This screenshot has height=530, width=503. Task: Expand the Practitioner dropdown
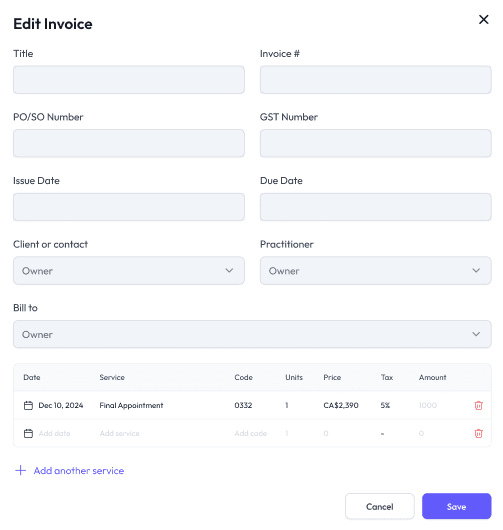pyautogui.click(x=376, y=270)
